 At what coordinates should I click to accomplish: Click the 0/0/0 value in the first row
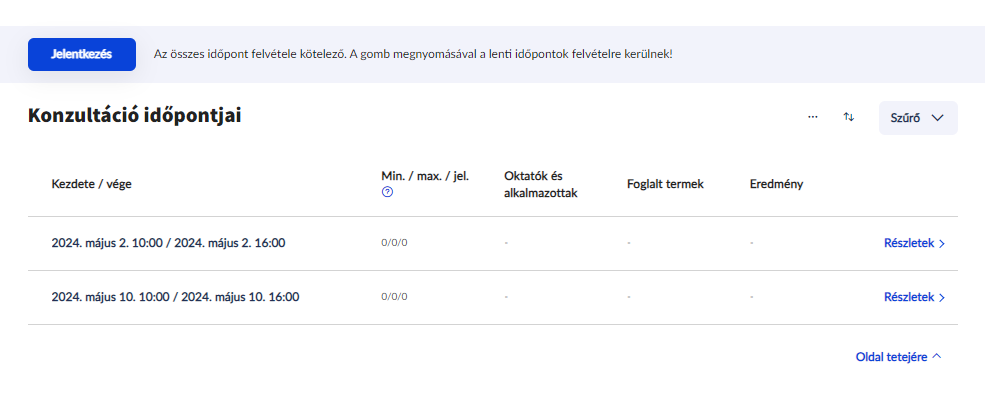click(x=395, y=243)
